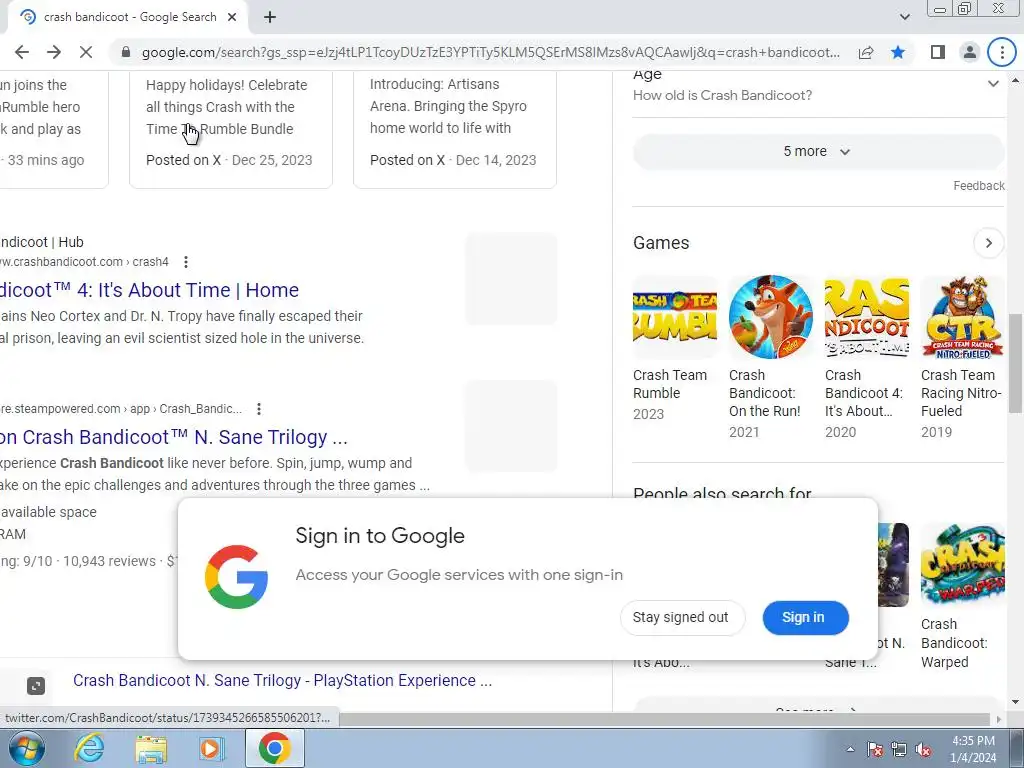Open site security padlock info

click(x=126, y=52)
